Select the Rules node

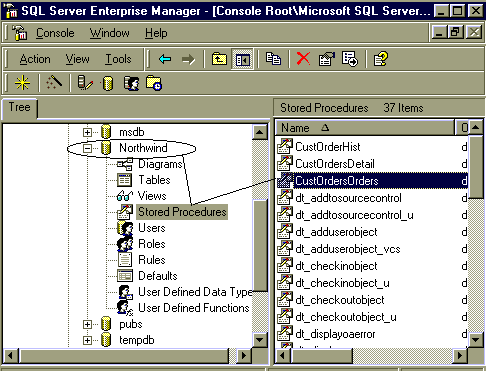pyautogui.click(x=152, y=260)
